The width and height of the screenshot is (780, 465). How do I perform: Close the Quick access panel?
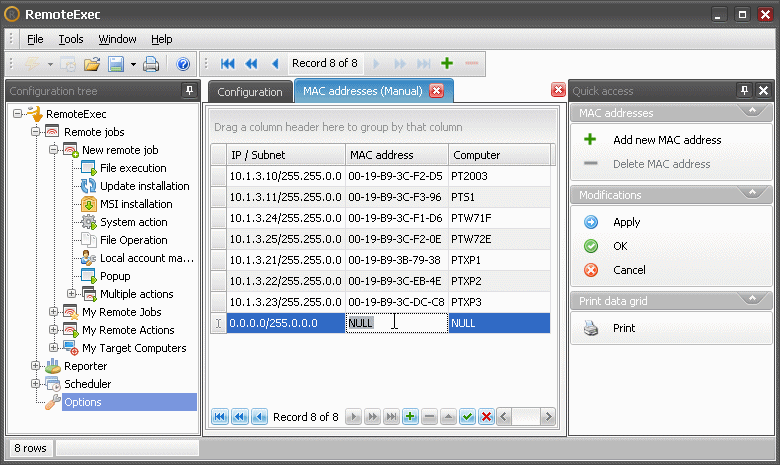click(x=763, y=91)
